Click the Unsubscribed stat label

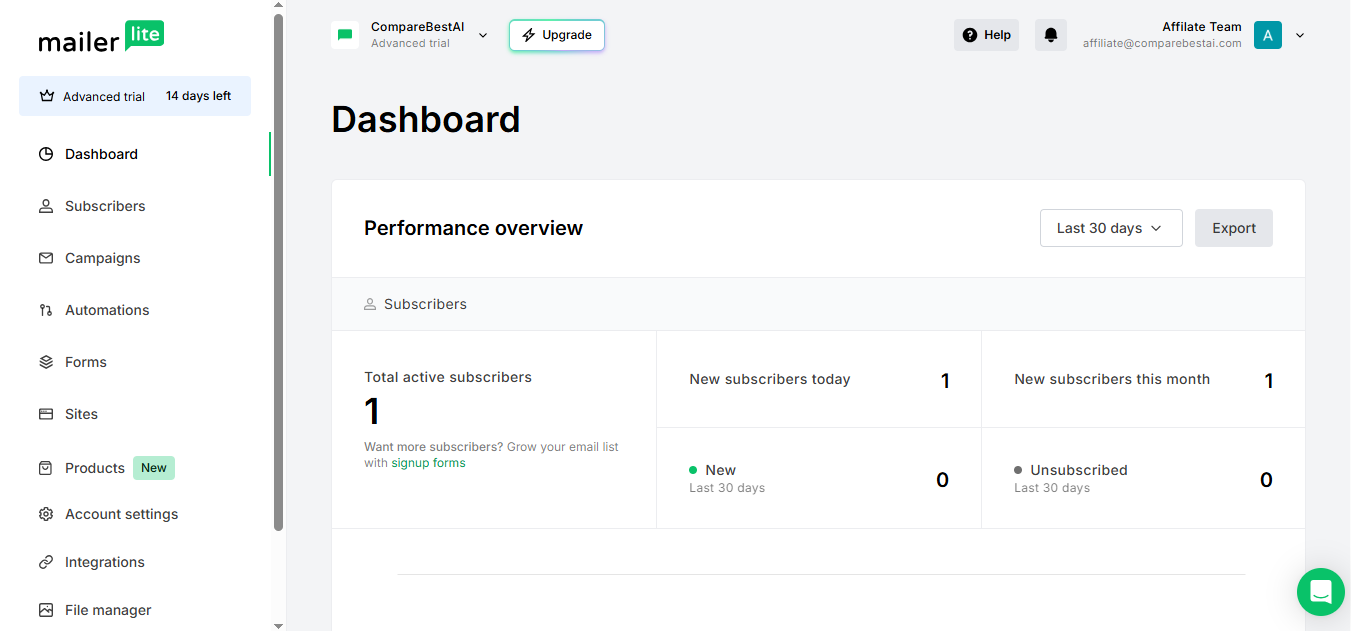[x=1079, y=470]
